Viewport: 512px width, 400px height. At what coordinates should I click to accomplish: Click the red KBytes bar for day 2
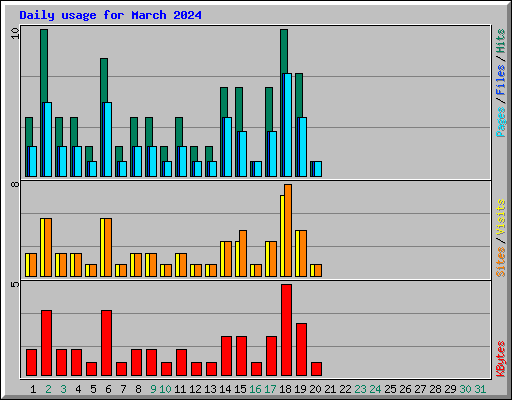46,343
